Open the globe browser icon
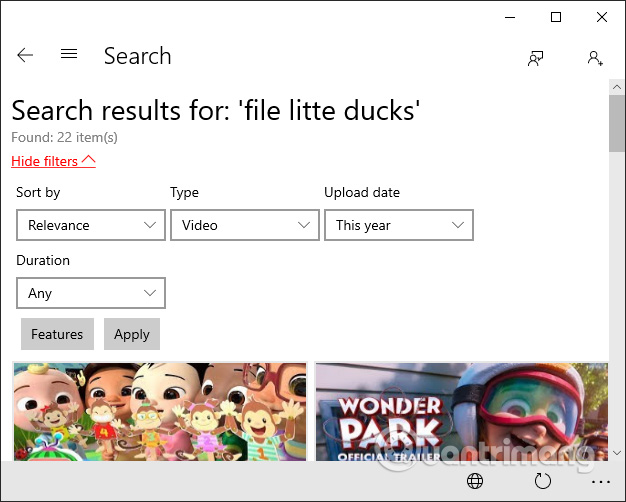 (475, 481)
